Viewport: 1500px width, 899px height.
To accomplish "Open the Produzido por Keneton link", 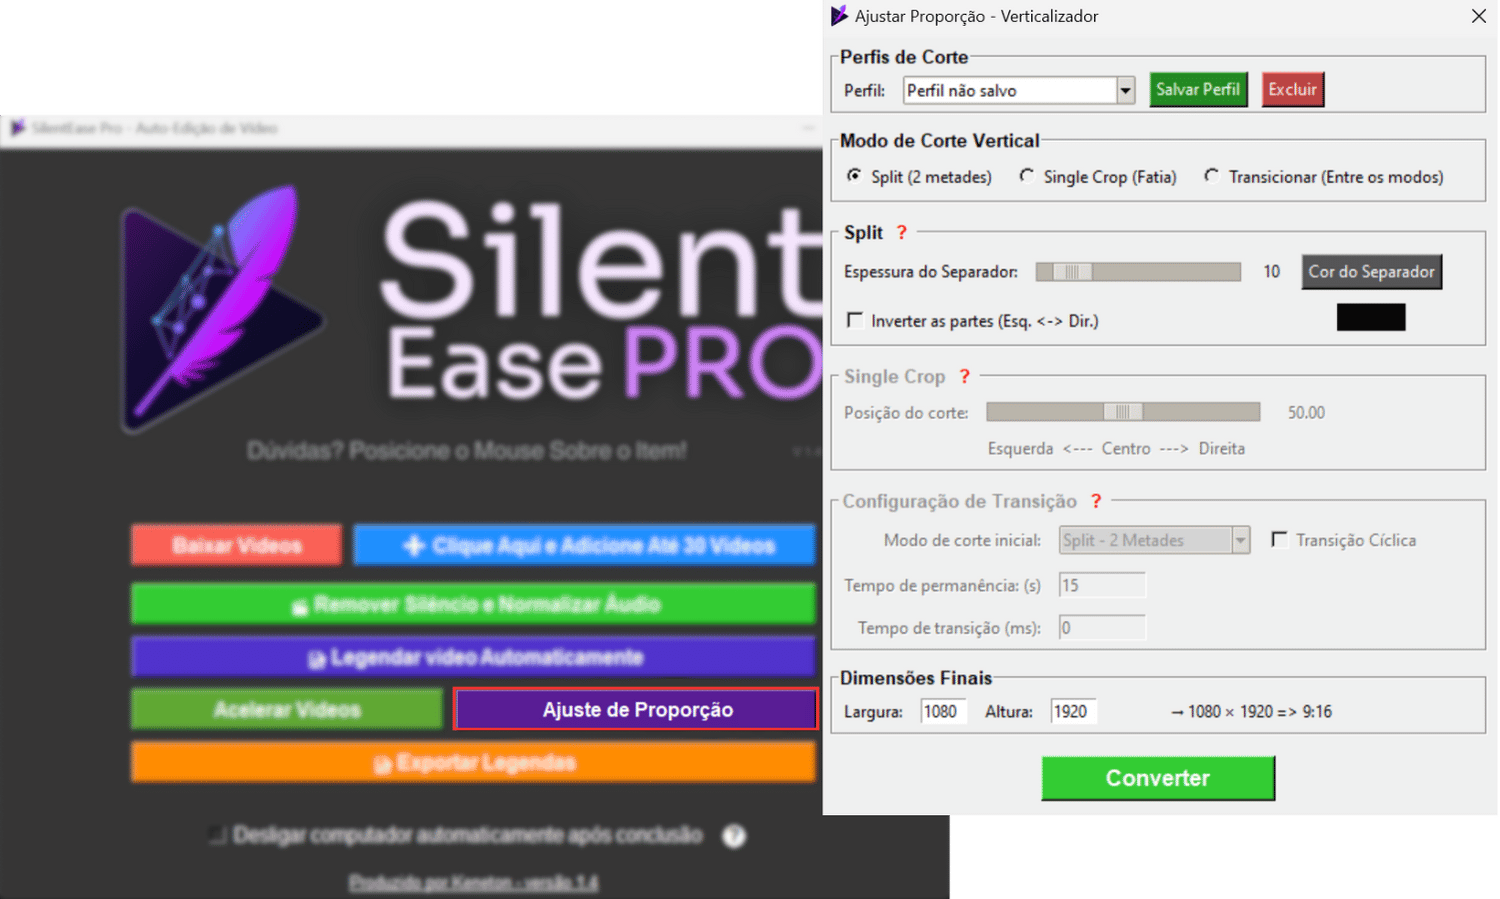I will point(473,882).
